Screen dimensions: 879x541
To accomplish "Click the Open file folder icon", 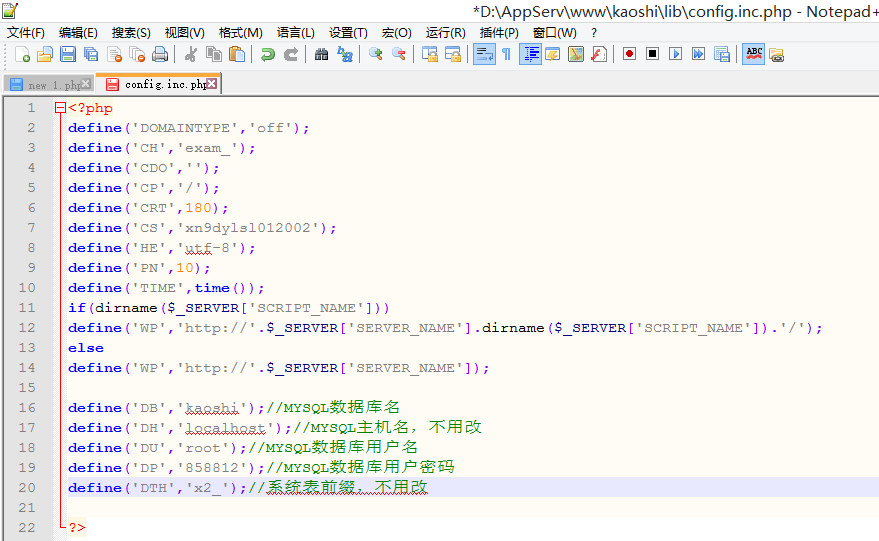I will coord(45,54).
